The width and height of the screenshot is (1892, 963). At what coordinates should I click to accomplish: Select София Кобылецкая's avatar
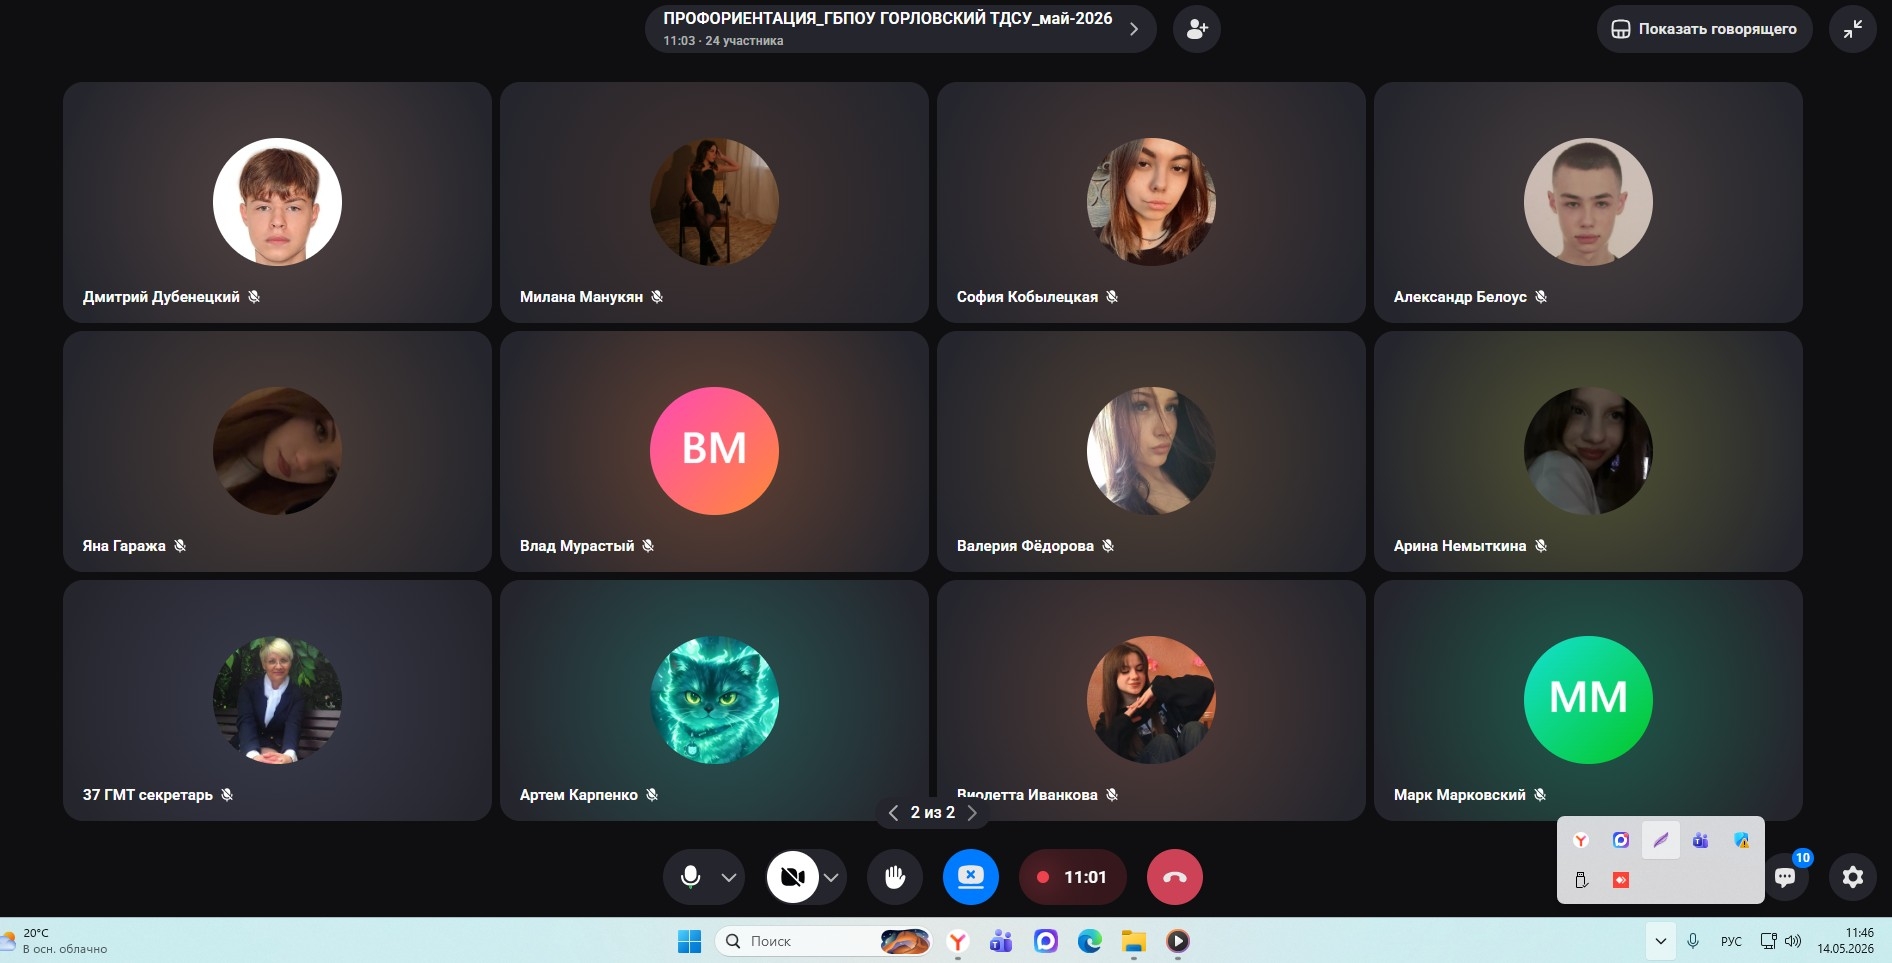click(1151, 202)
